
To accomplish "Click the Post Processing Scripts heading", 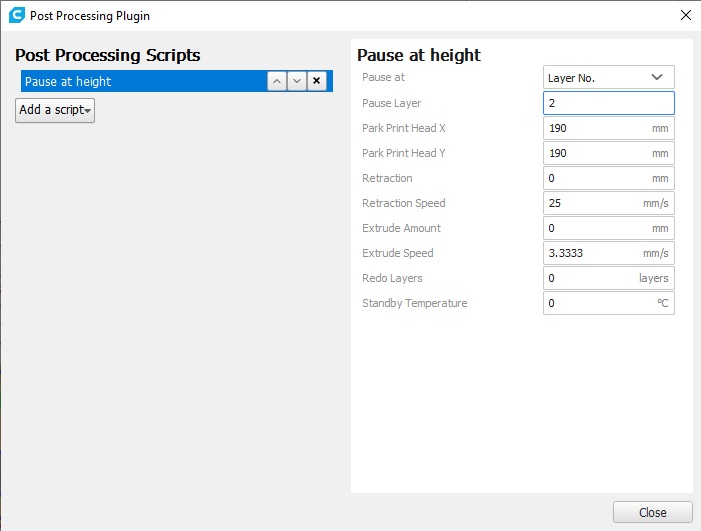I will coord(108,55).
